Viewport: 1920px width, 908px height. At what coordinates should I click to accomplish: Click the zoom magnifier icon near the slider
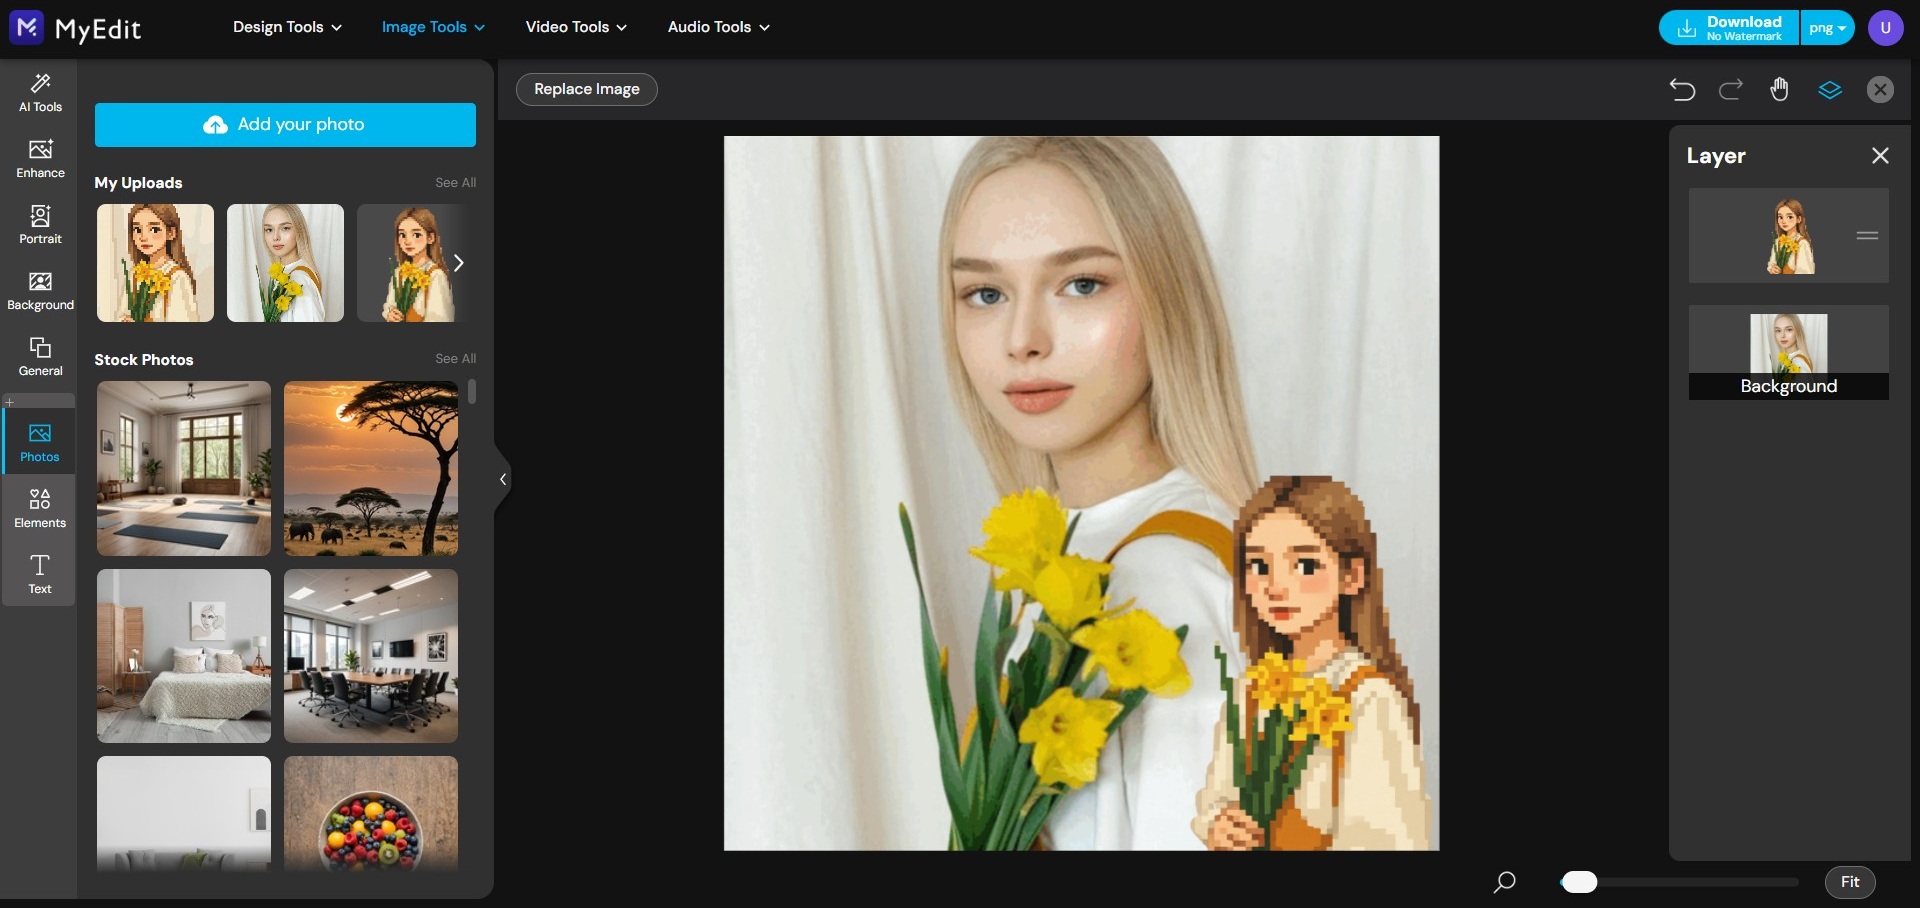click(1505, 882)
